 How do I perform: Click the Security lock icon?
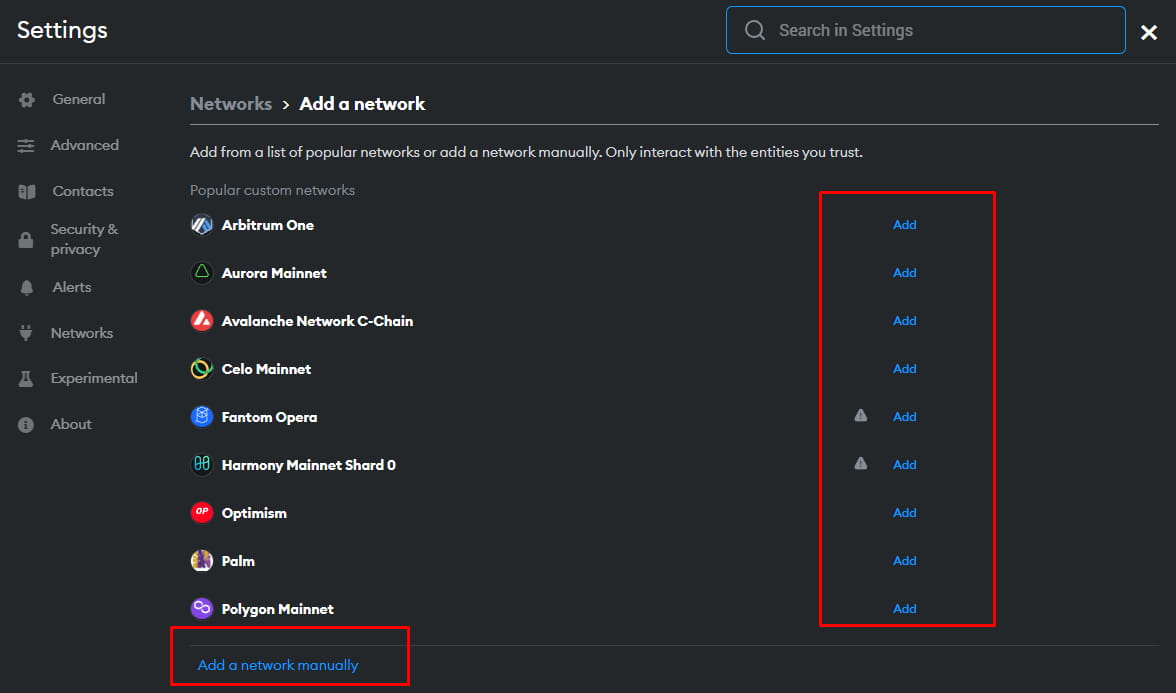[x=26, y=240]
